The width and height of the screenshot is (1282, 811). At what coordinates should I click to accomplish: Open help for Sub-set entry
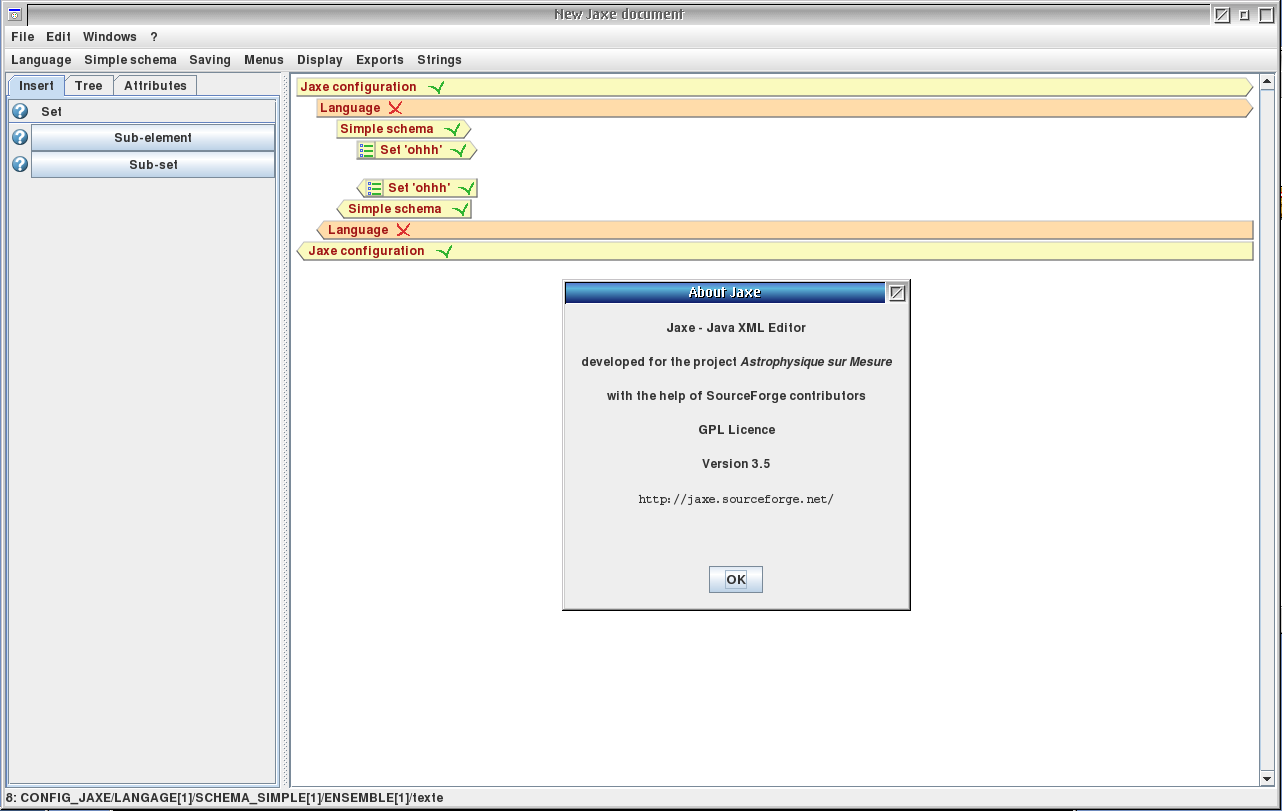pyautogui.click(x=20, y=164)
